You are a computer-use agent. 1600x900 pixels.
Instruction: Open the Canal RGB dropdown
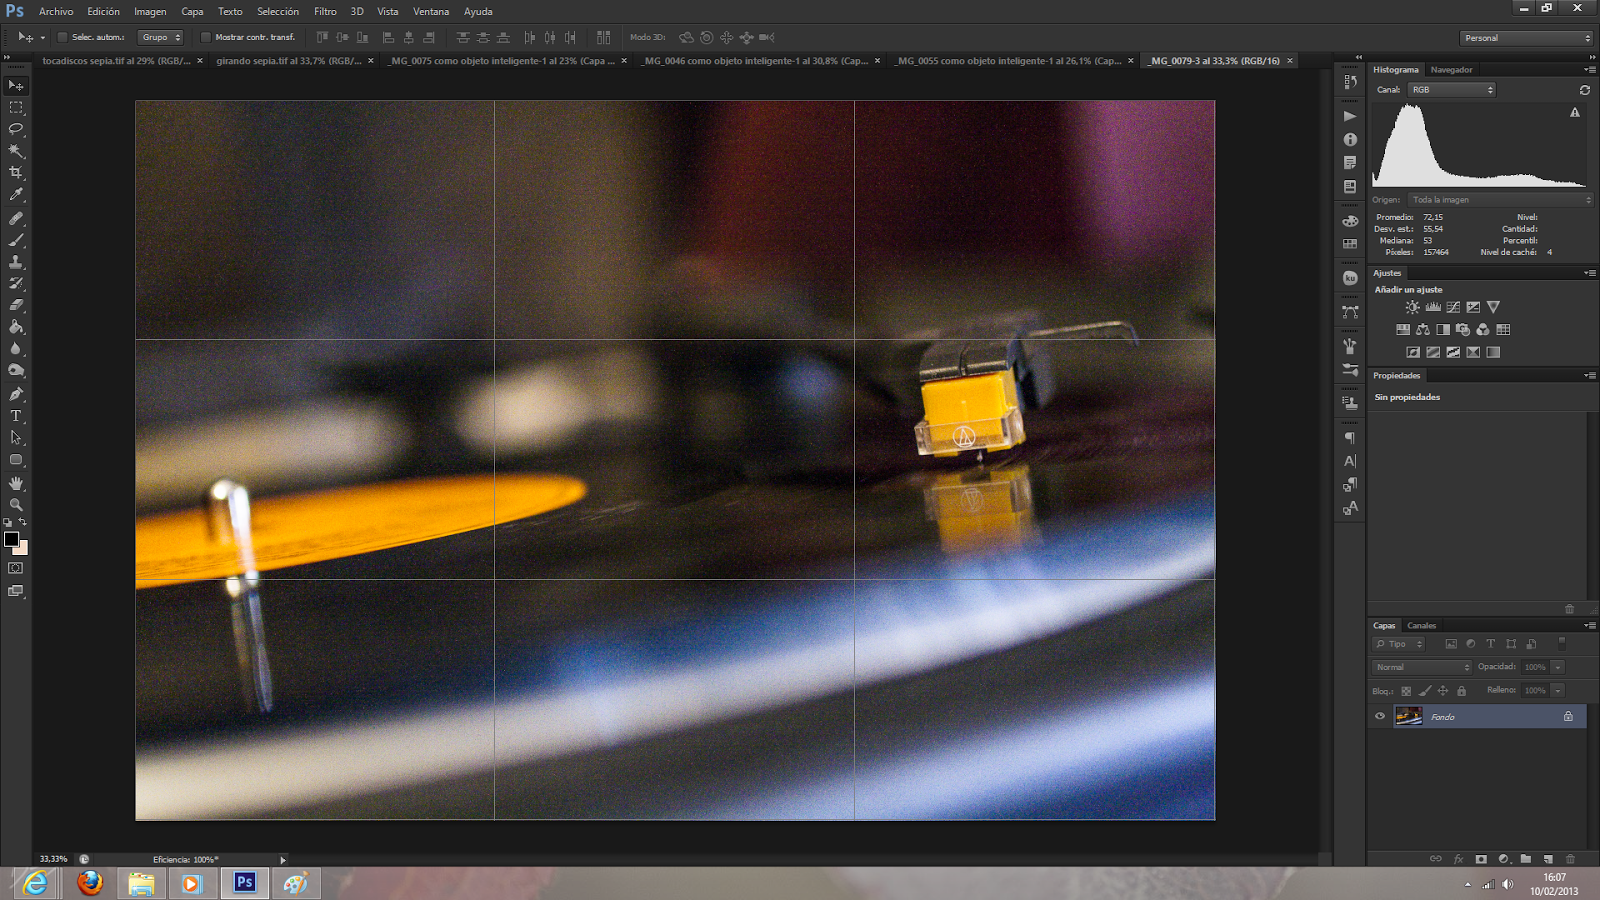1451,90
